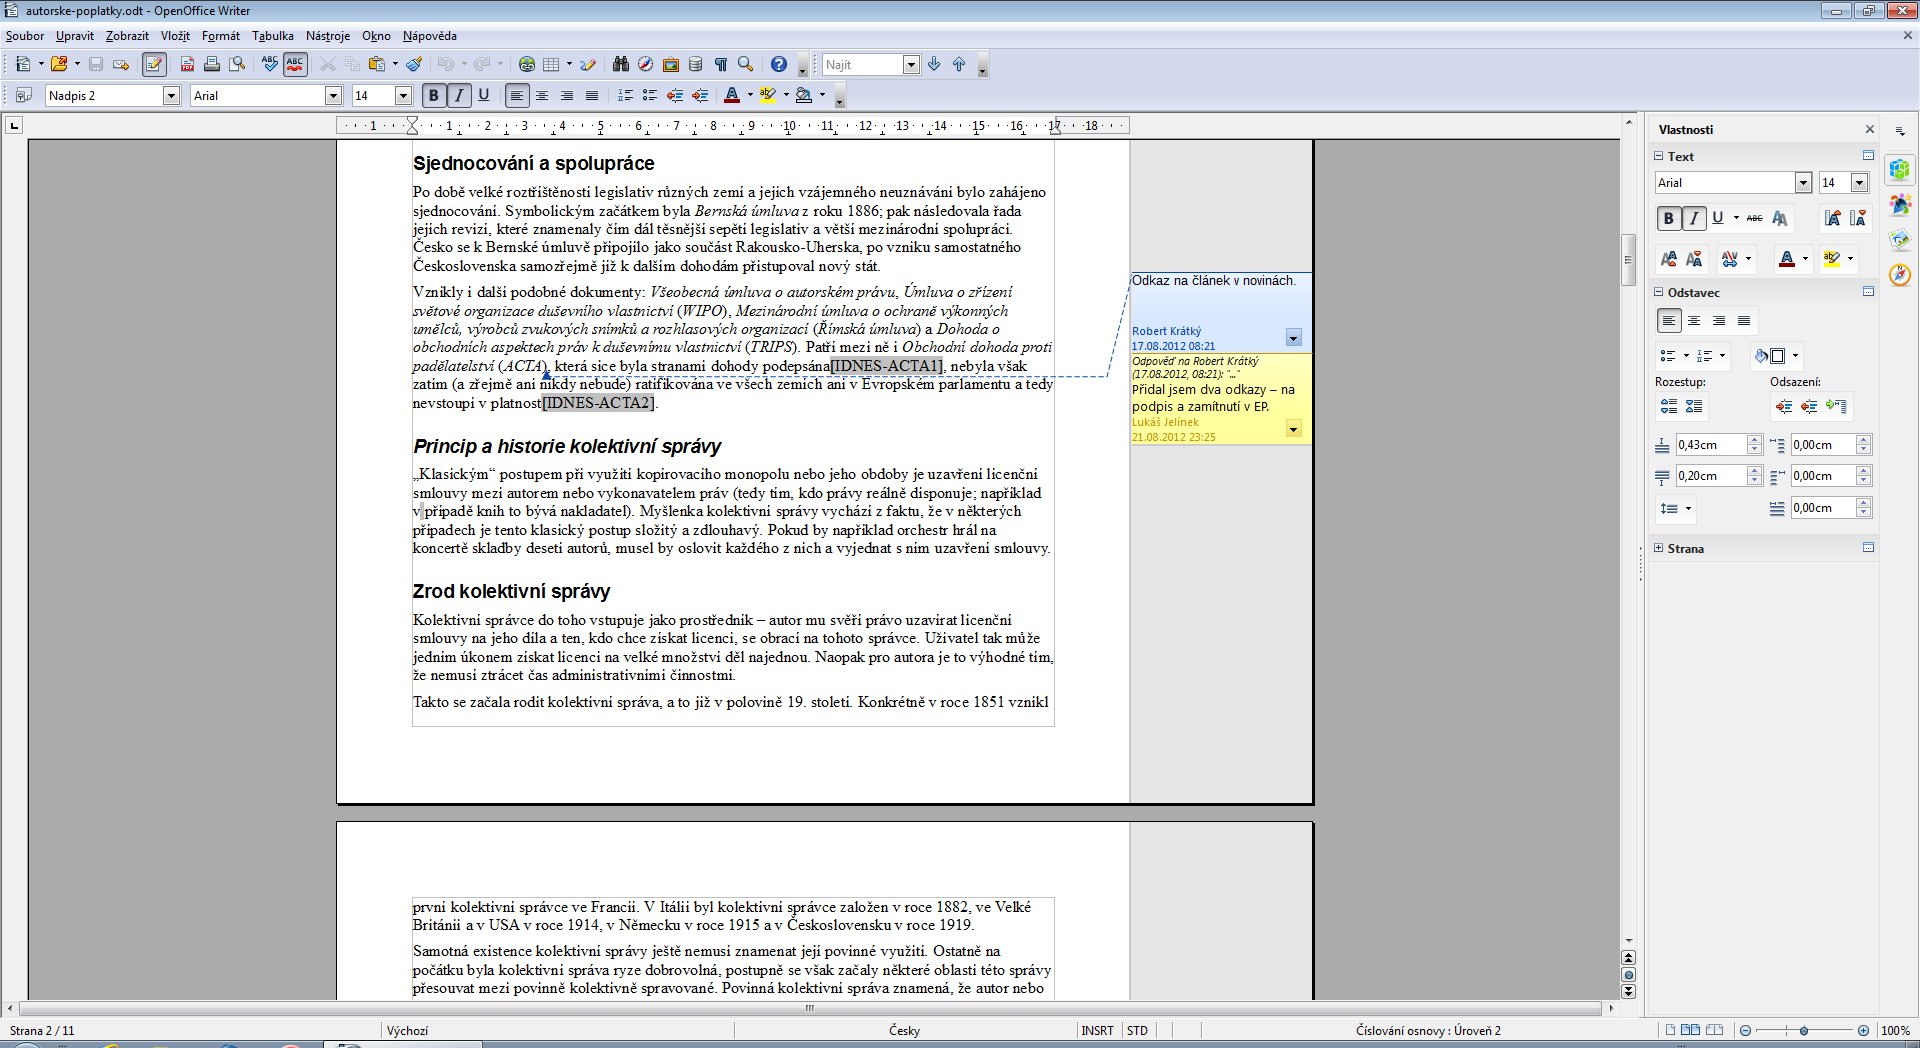This screenshot has height=1048, width=1920.
Task: Click the Save document icon
Action: click(96, 65)
